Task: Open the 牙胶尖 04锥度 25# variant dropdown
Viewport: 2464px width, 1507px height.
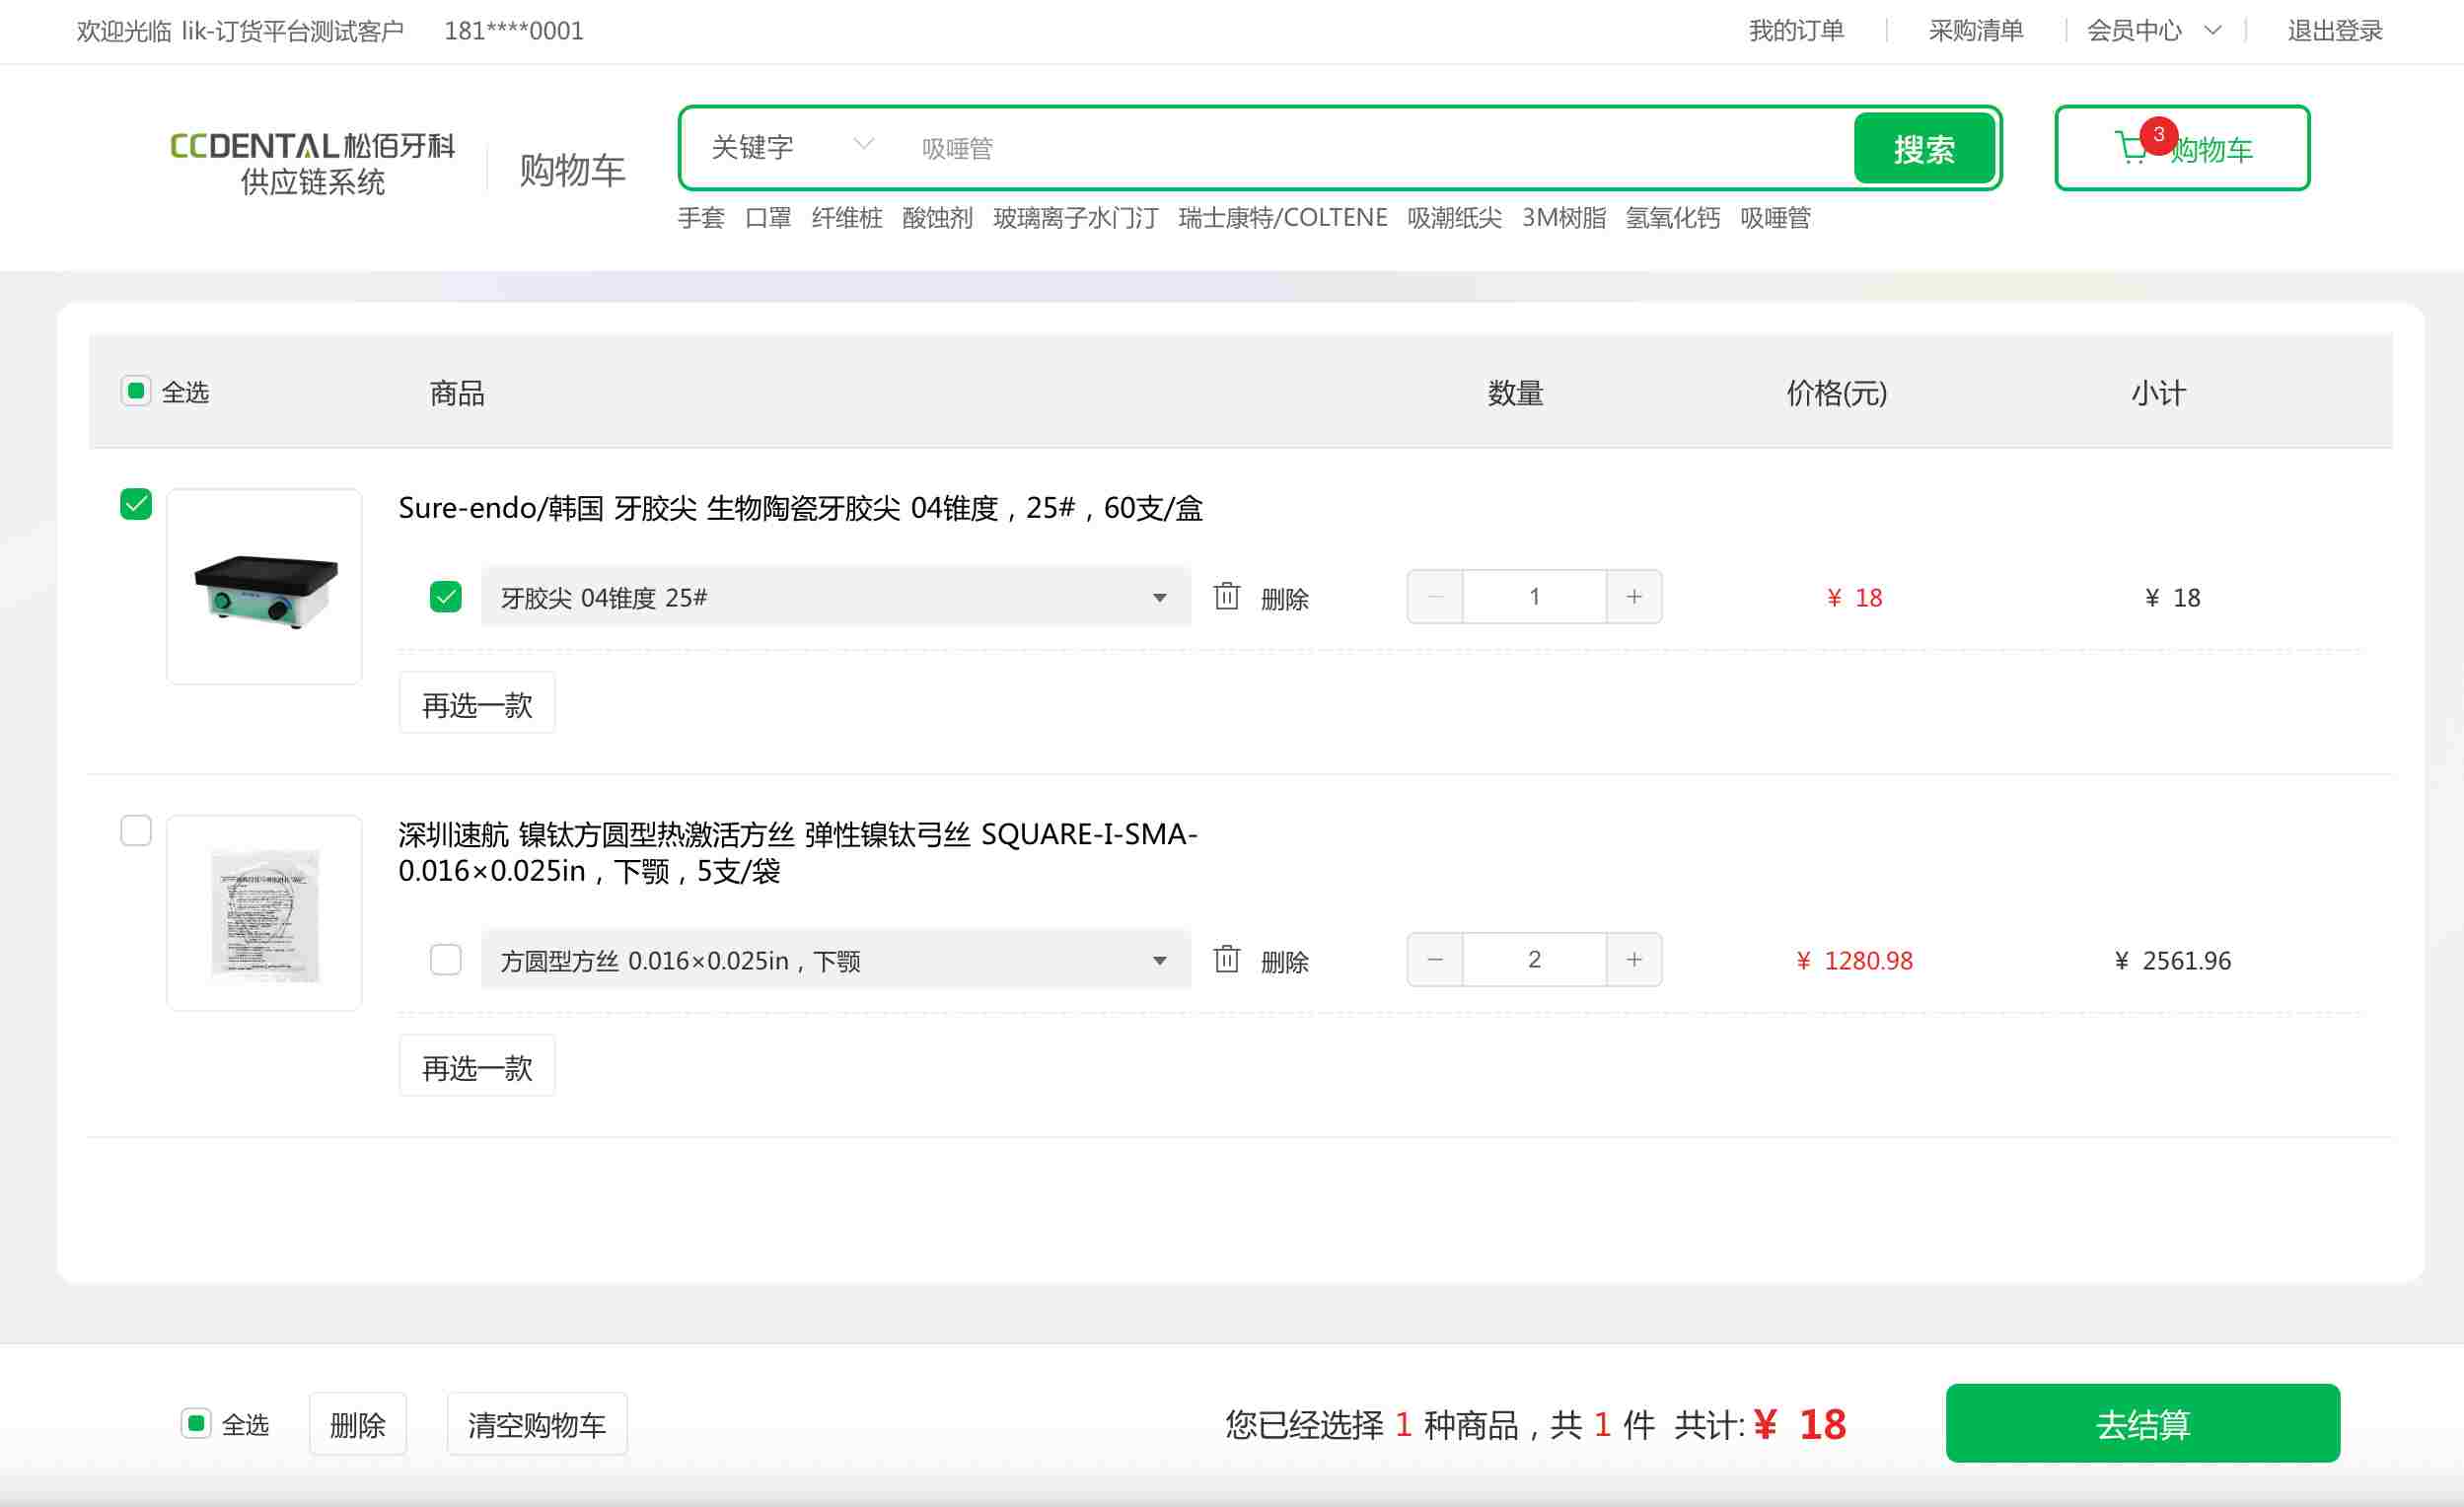Action: pos(835,597)
